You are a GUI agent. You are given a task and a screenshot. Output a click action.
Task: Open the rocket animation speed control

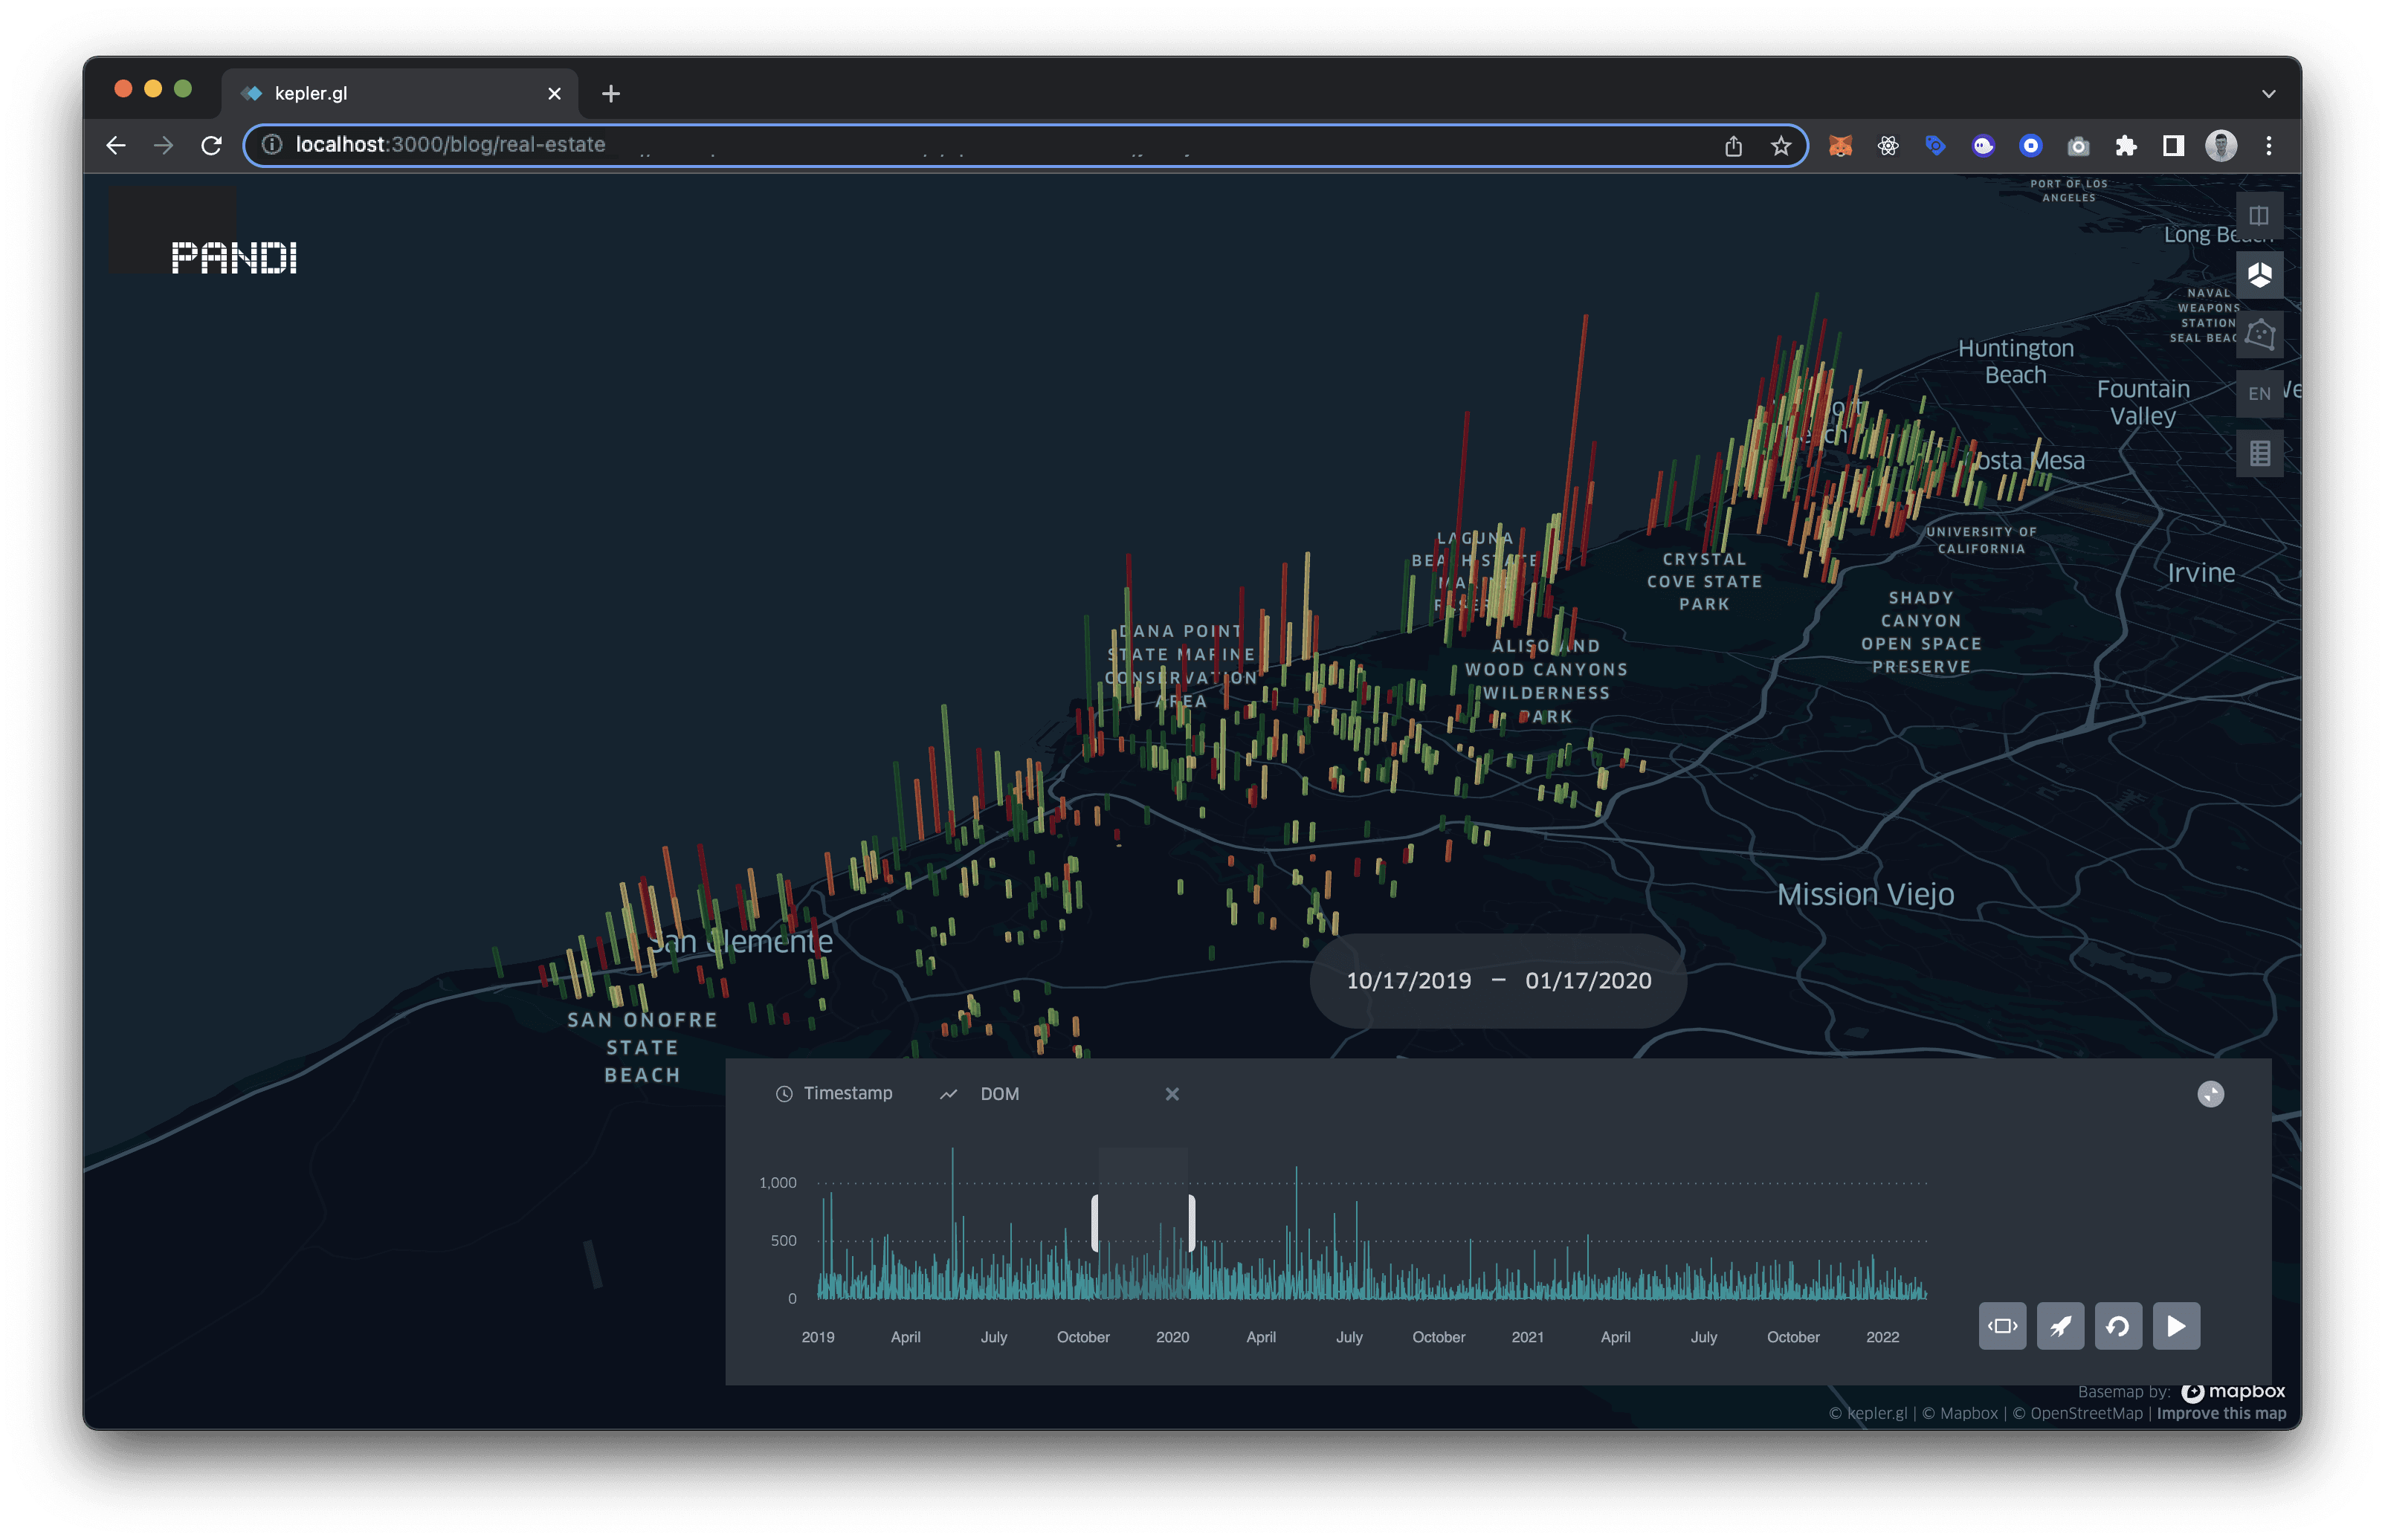[2060, 1326]
